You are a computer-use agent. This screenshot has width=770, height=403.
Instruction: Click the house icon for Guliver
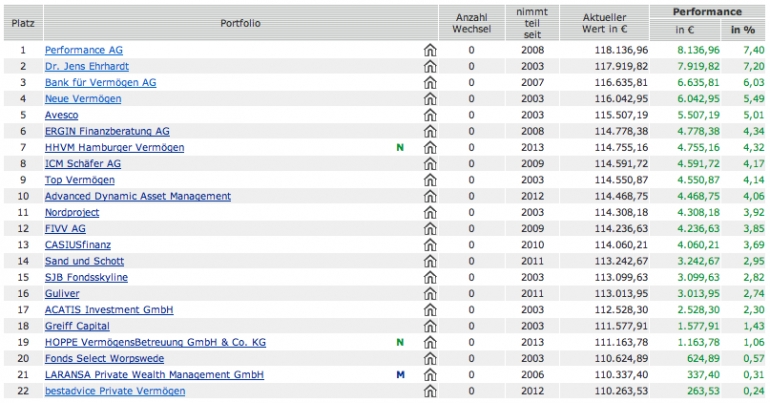pyautogui.click(x=430, y=294)
